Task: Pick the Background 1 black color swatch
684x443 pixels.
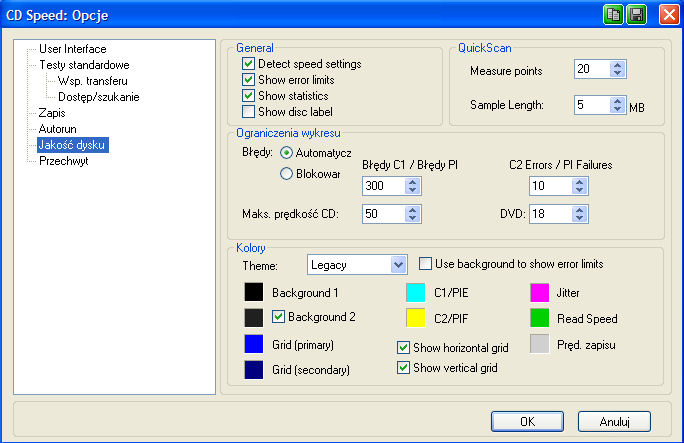Action: [253, 292]
